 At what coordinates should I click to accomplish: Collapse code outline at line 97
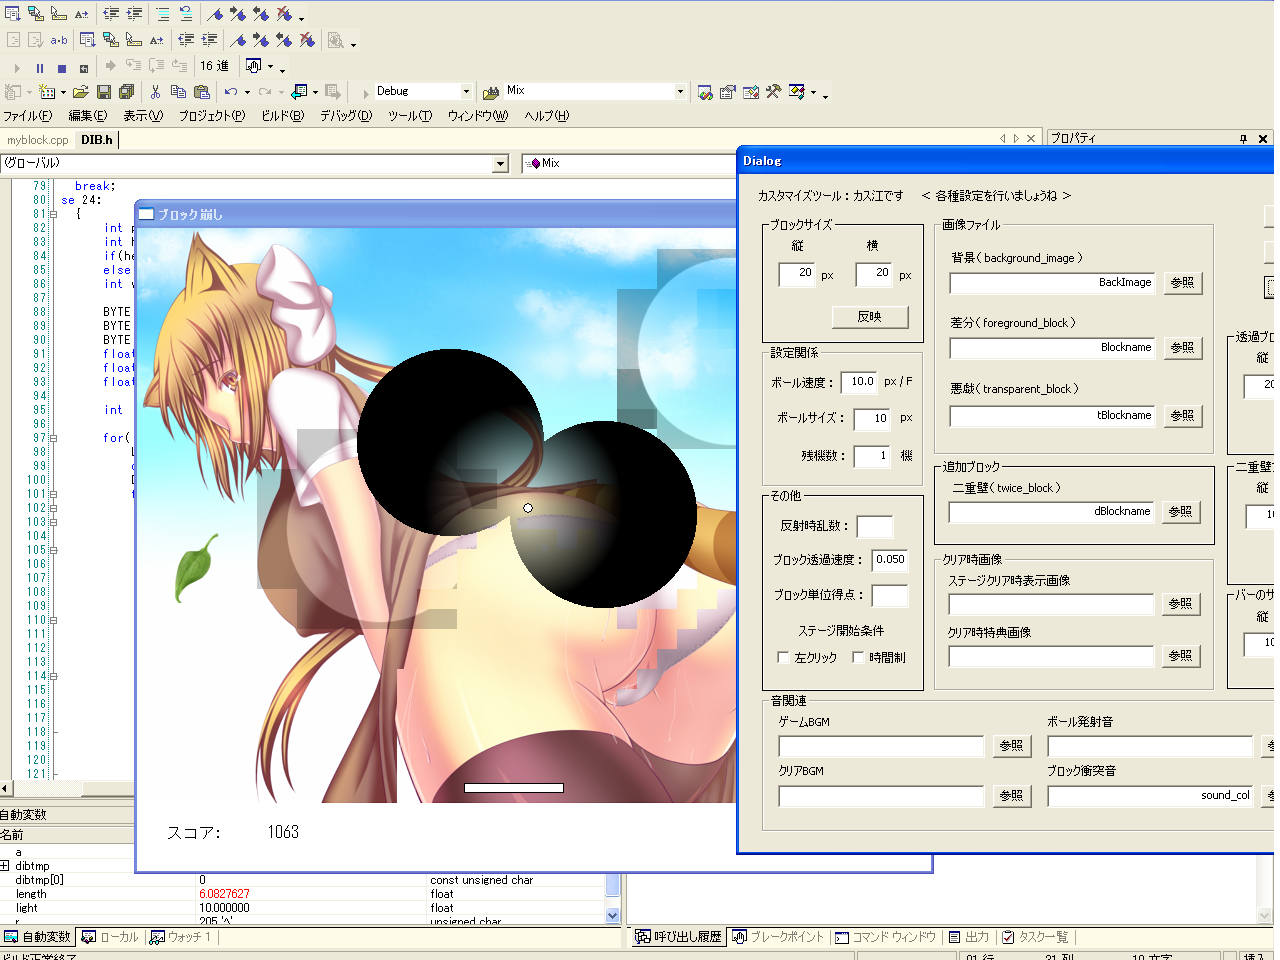pos(53,438)
